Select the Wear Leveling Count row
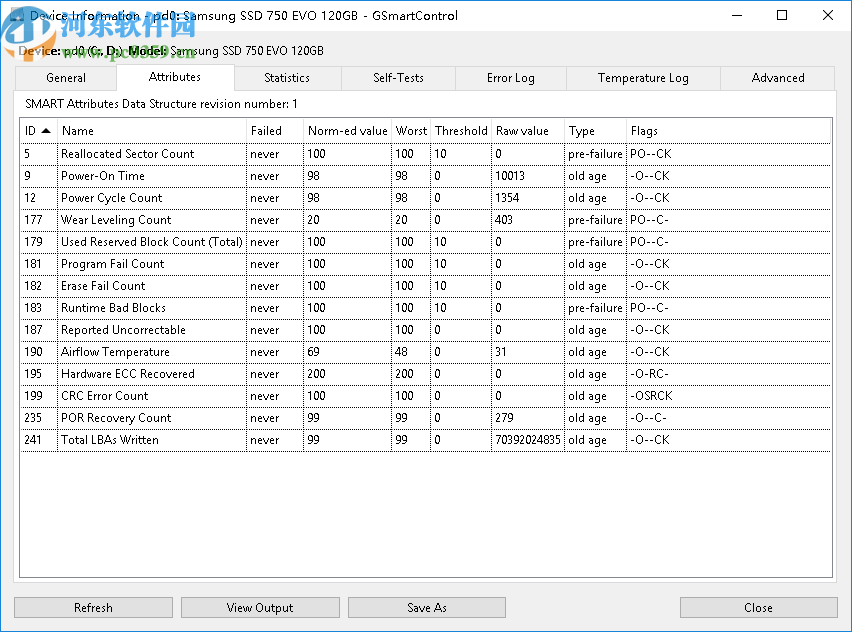The image size is (852, 632). coord(116,220)
